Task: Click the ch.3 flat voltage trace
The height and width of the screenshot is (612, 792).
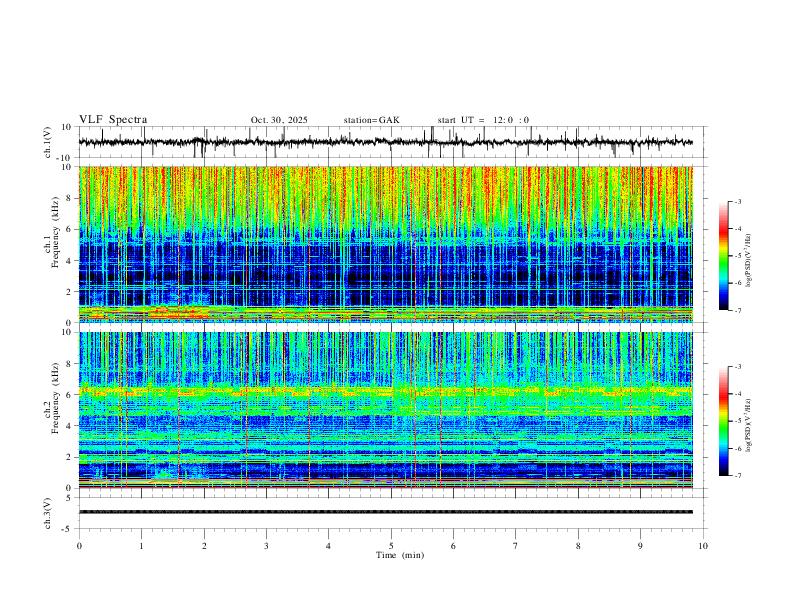Action: tap(385, 512)
